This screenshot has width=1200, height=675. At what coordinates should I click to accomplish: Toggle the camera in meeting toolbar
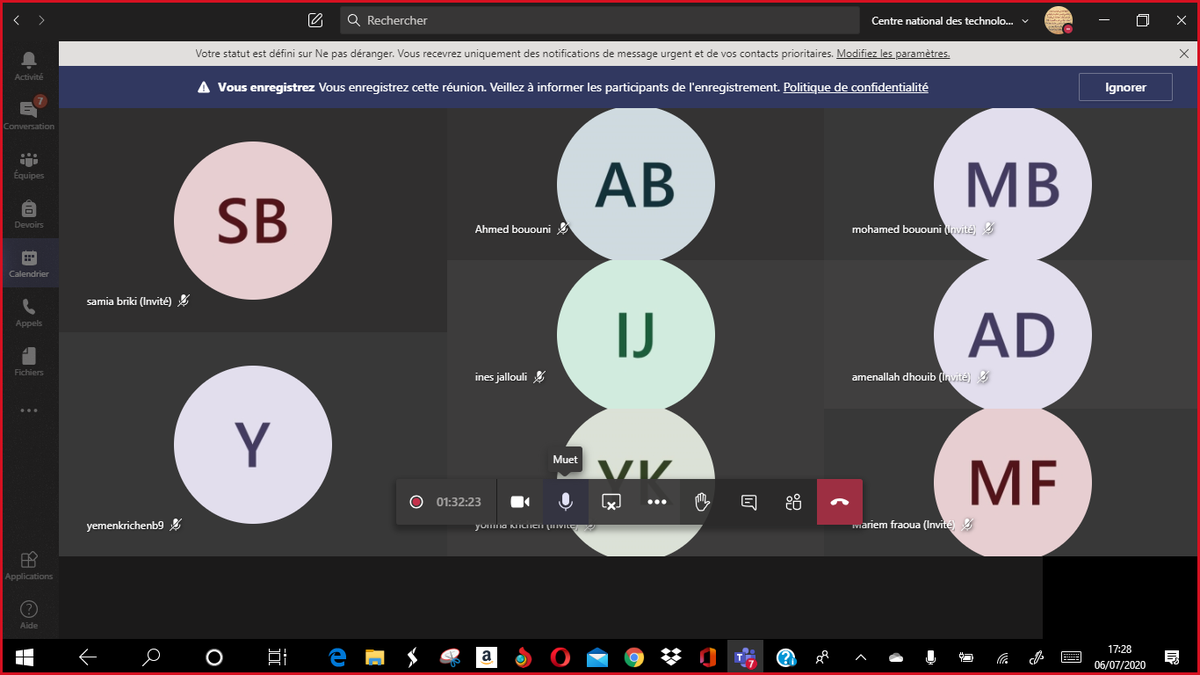tap(520, 502)
